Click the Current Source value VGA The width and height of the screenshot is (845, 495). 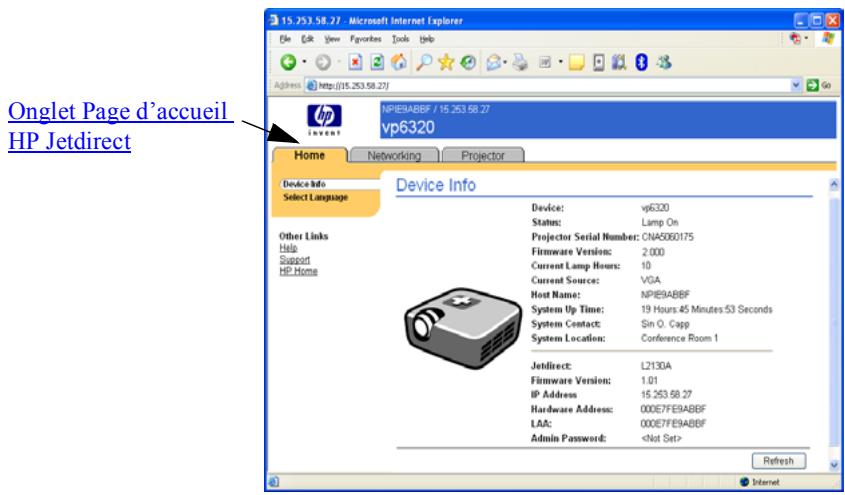[650, 280]
